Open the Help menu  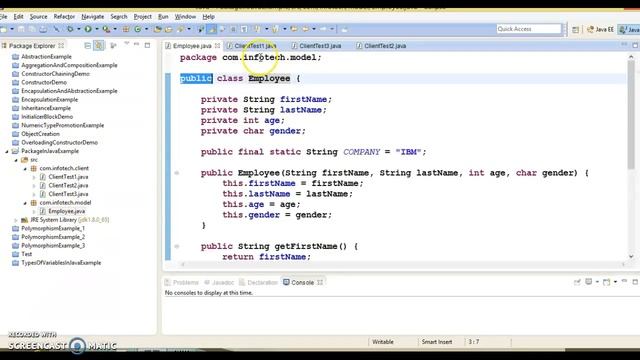pos(208,17)
